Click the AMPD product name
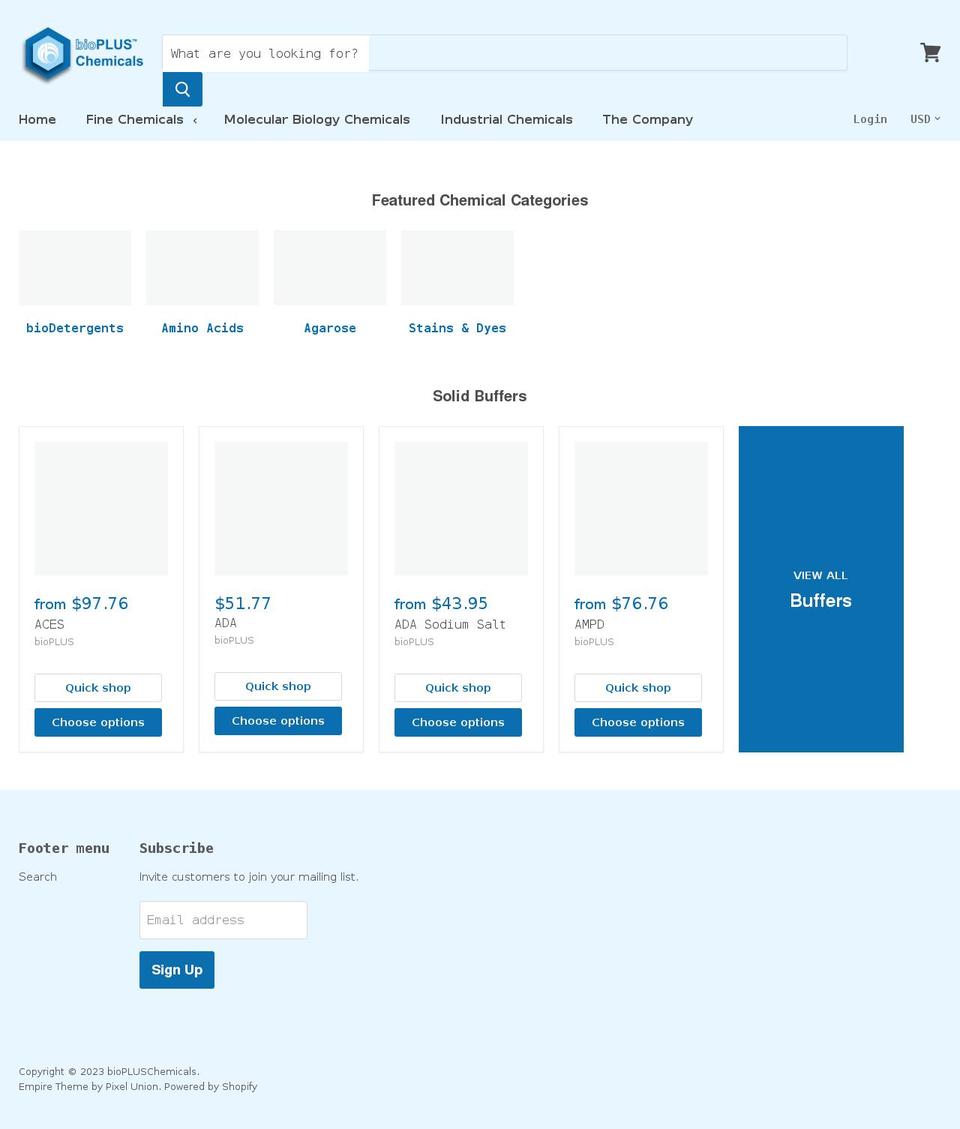Image resolution: width=960 pixels, height=1129 pixels. click(589, 624)
